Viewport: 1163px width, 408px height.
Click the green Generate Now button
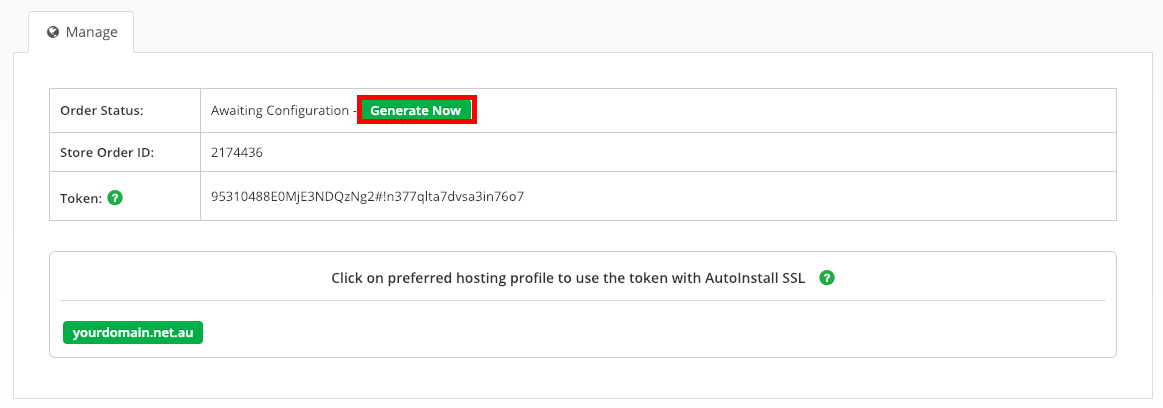[x=416, y=111]
